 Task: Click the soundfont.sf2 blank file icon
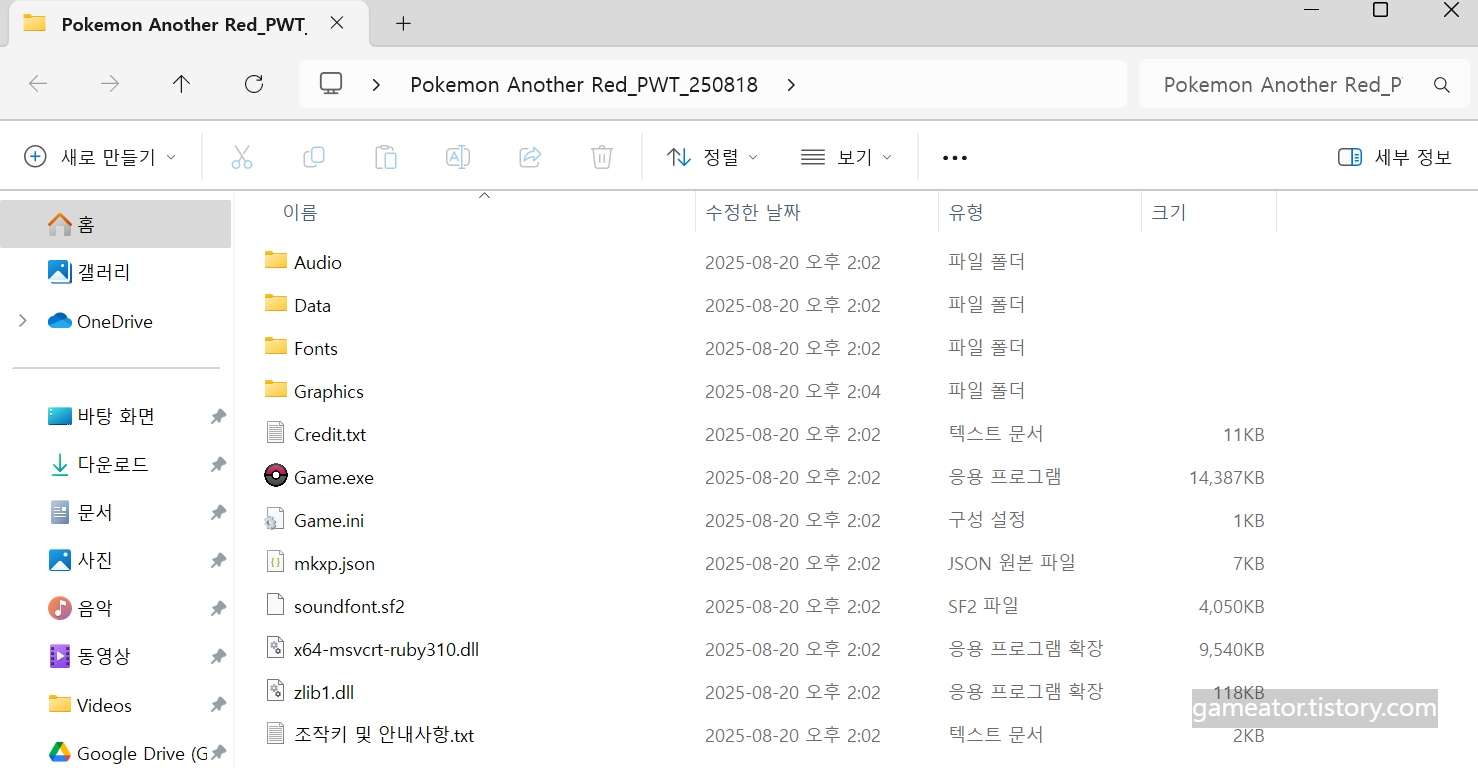(276, 605)
